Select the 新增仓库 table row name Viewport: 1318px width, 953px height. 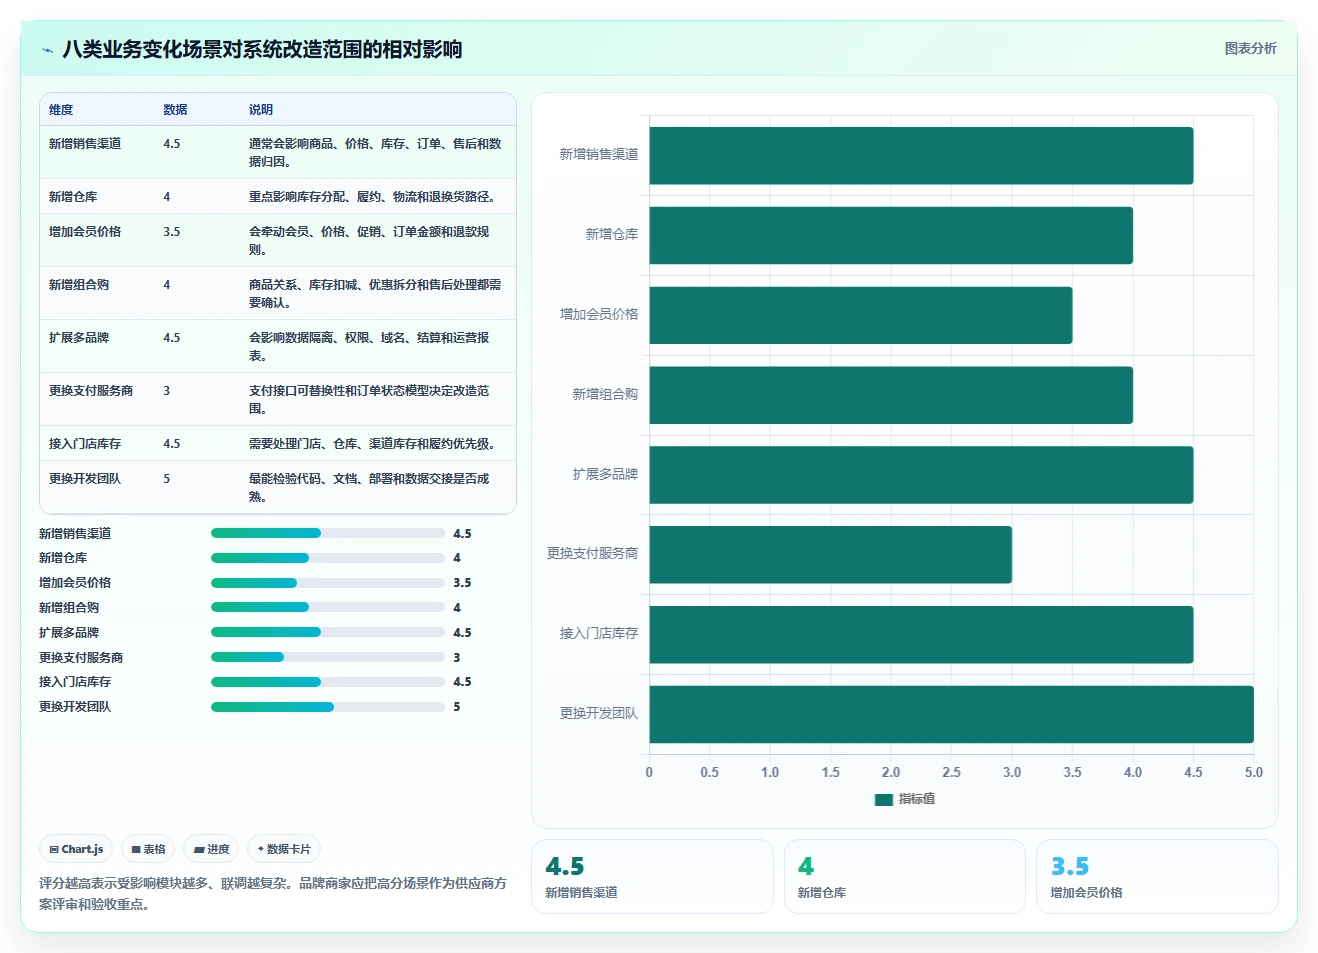click(x=73, y=197)
